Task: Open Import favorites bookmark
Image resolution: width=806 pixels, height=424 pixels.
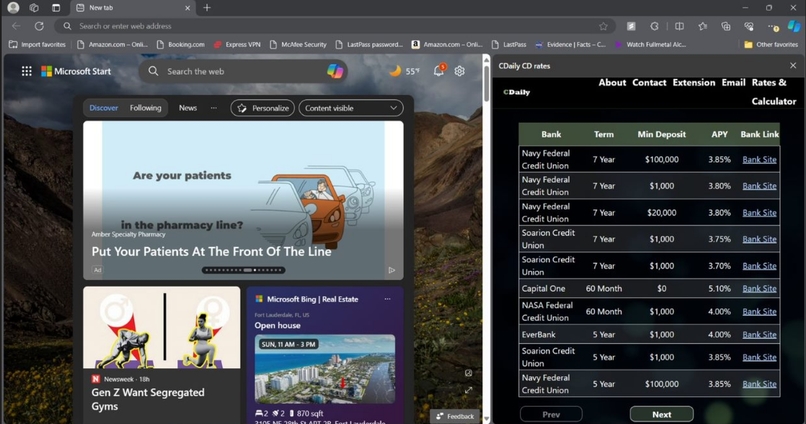Action: coord(38,45)
